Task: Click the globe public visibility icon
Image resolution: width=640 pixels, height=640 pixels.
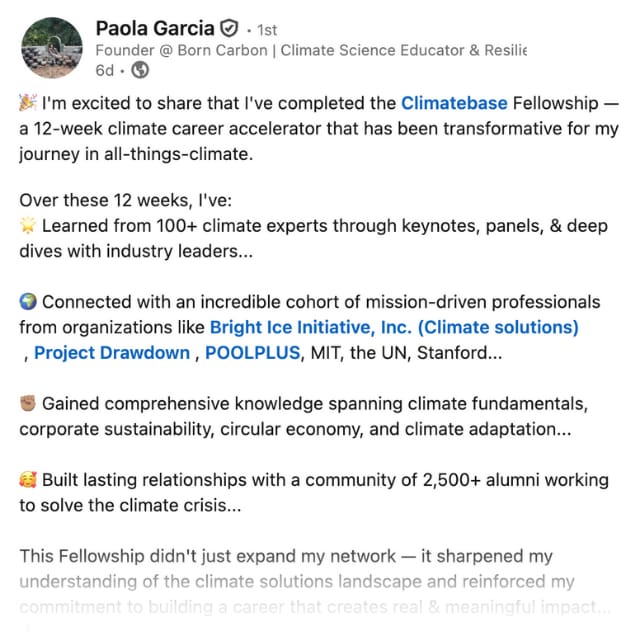Action: 140,70
